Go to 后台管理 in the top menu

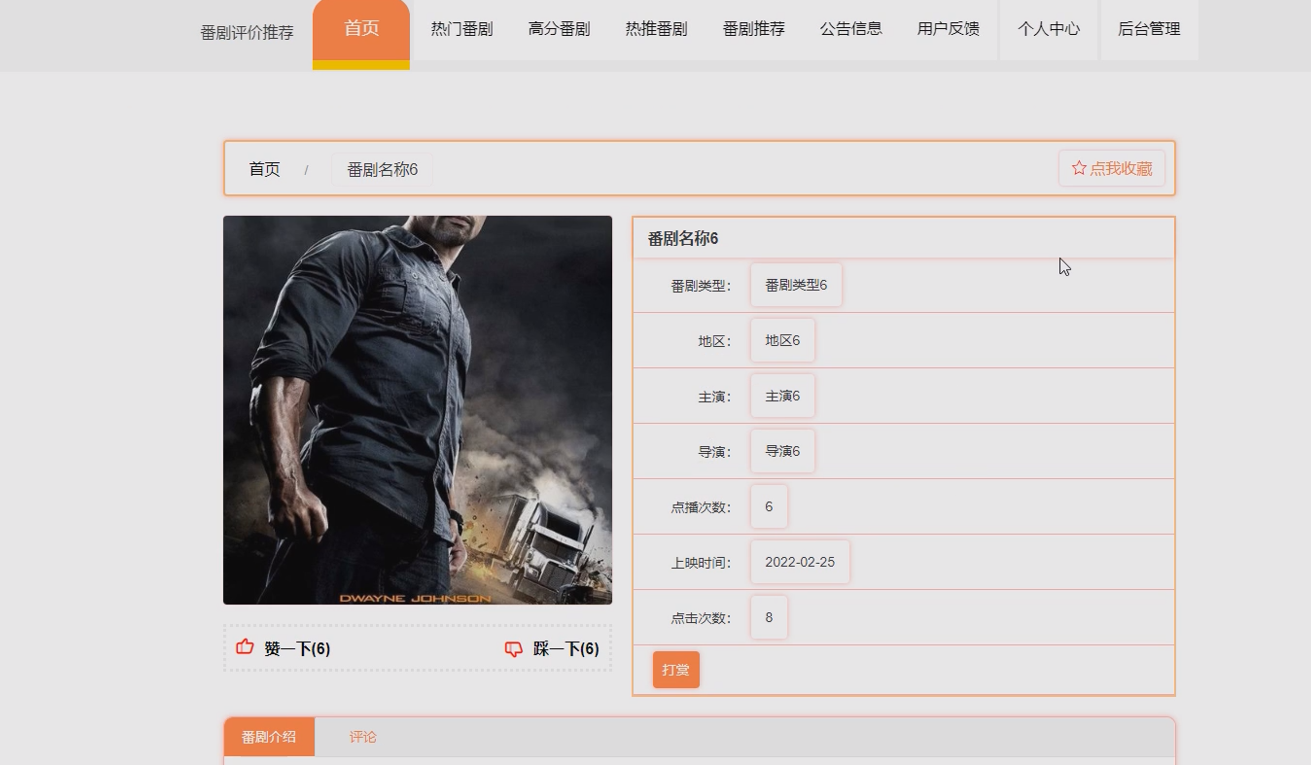(1149, 29)
